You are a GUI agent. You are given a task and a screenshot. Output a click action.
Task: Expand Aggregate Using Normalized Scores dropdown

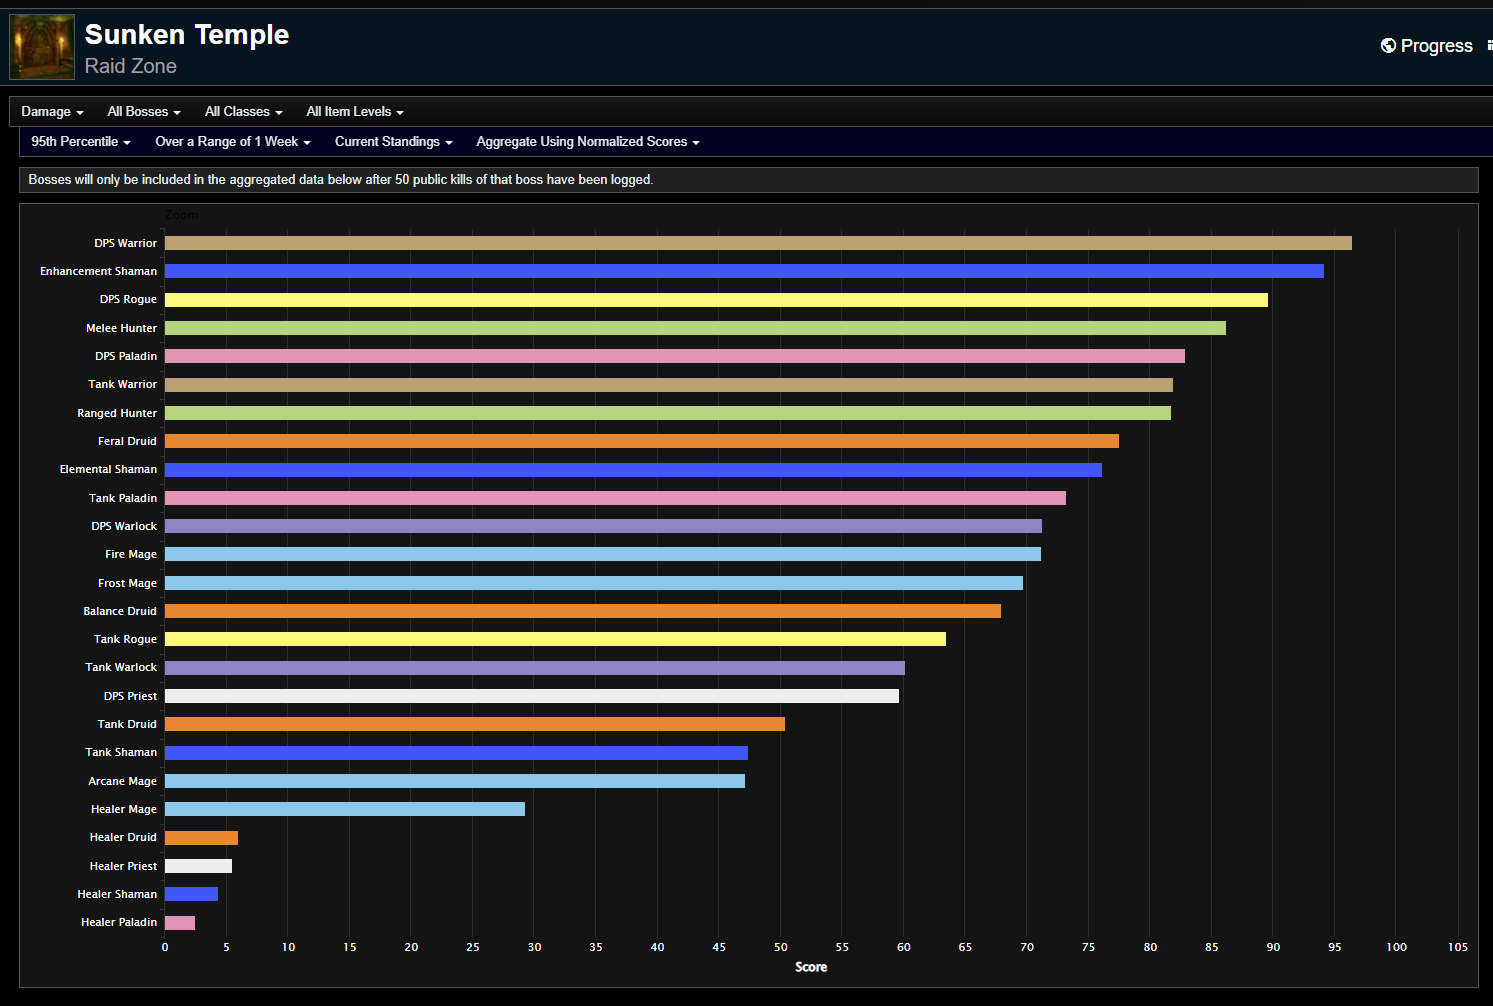(x=587, y=142)
